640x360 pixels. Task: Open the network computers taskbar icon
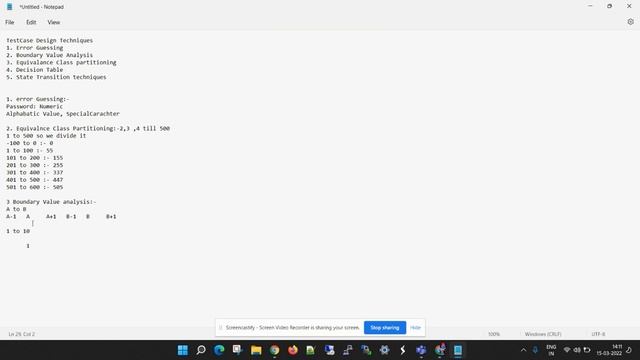[x=347, y=350]
